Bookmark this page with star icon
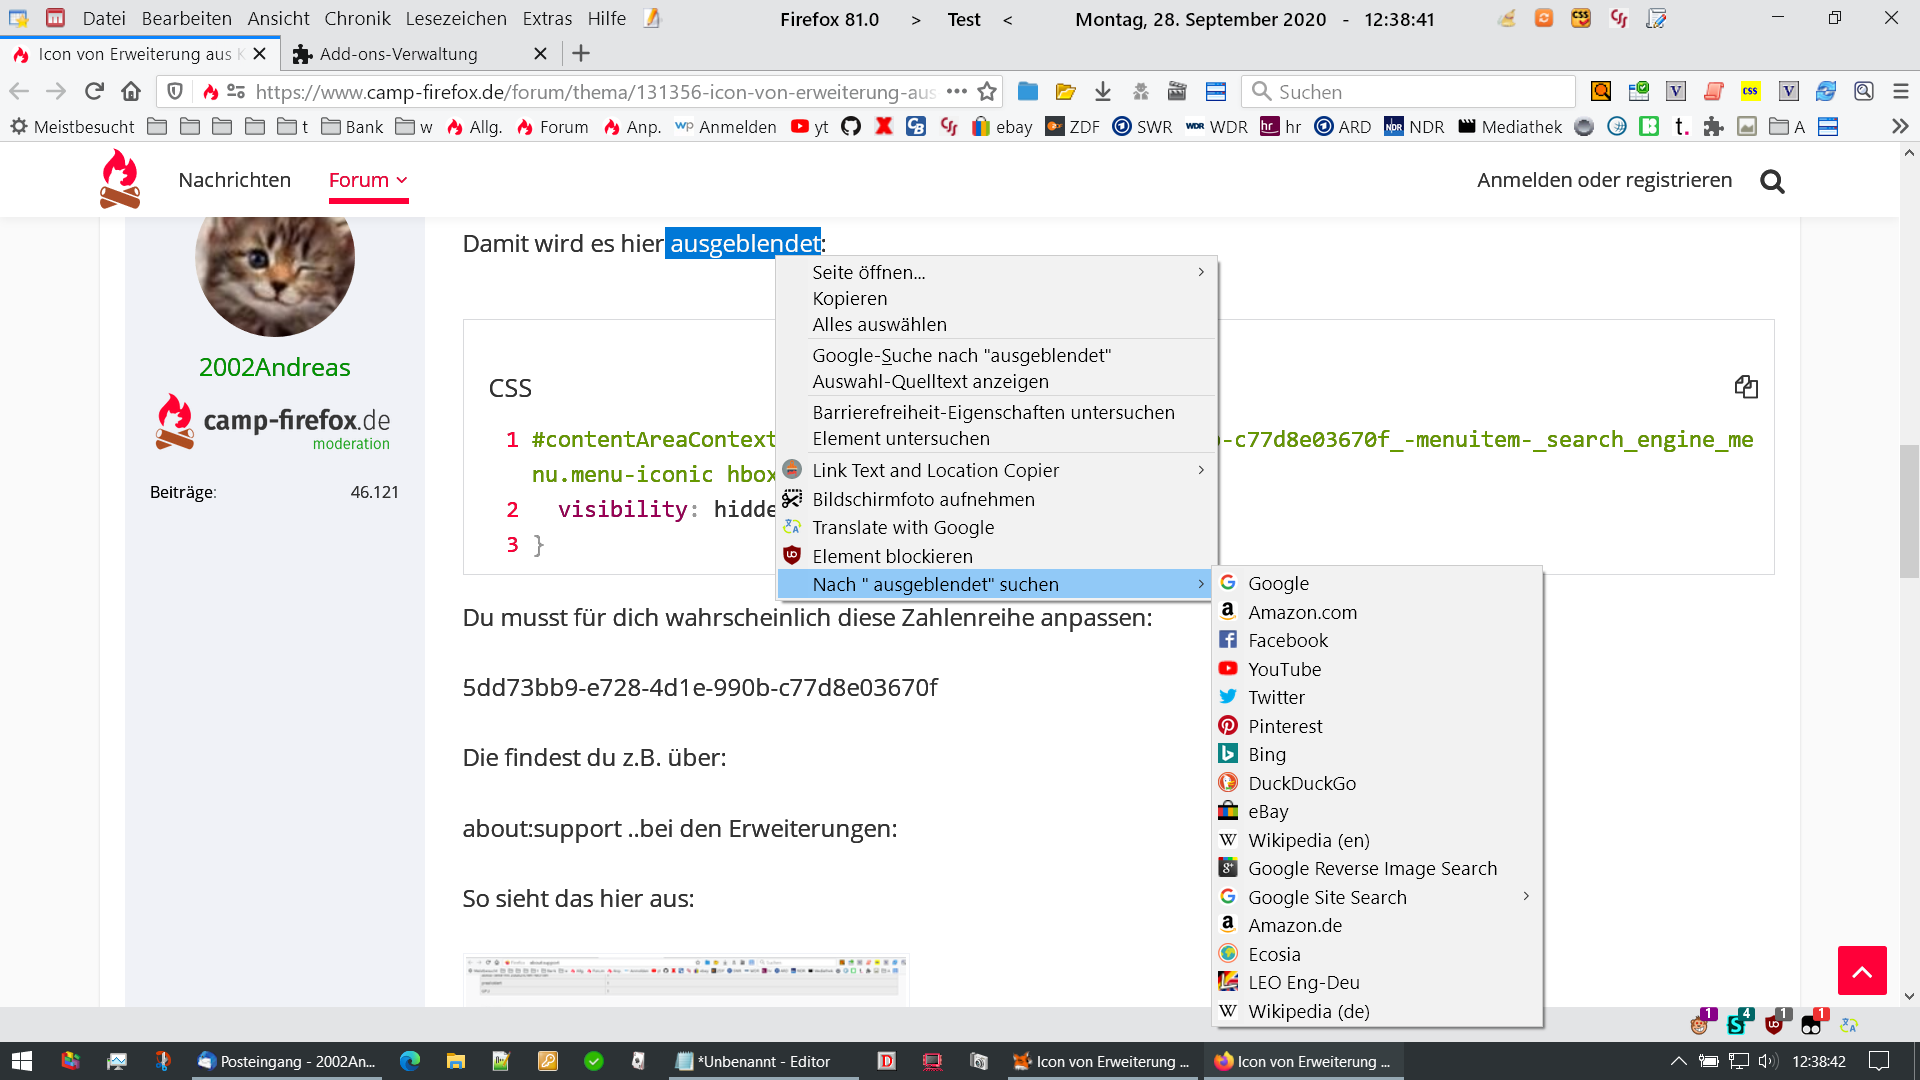This screenshot has height=1080, width=1920. click(x=987, y=92)
